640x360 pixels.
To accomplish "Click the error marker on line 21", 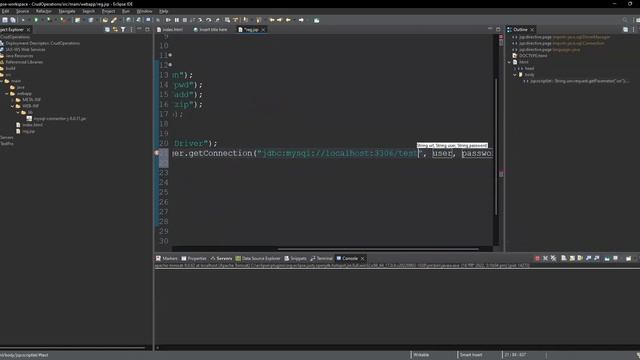I will click(157, 153).
